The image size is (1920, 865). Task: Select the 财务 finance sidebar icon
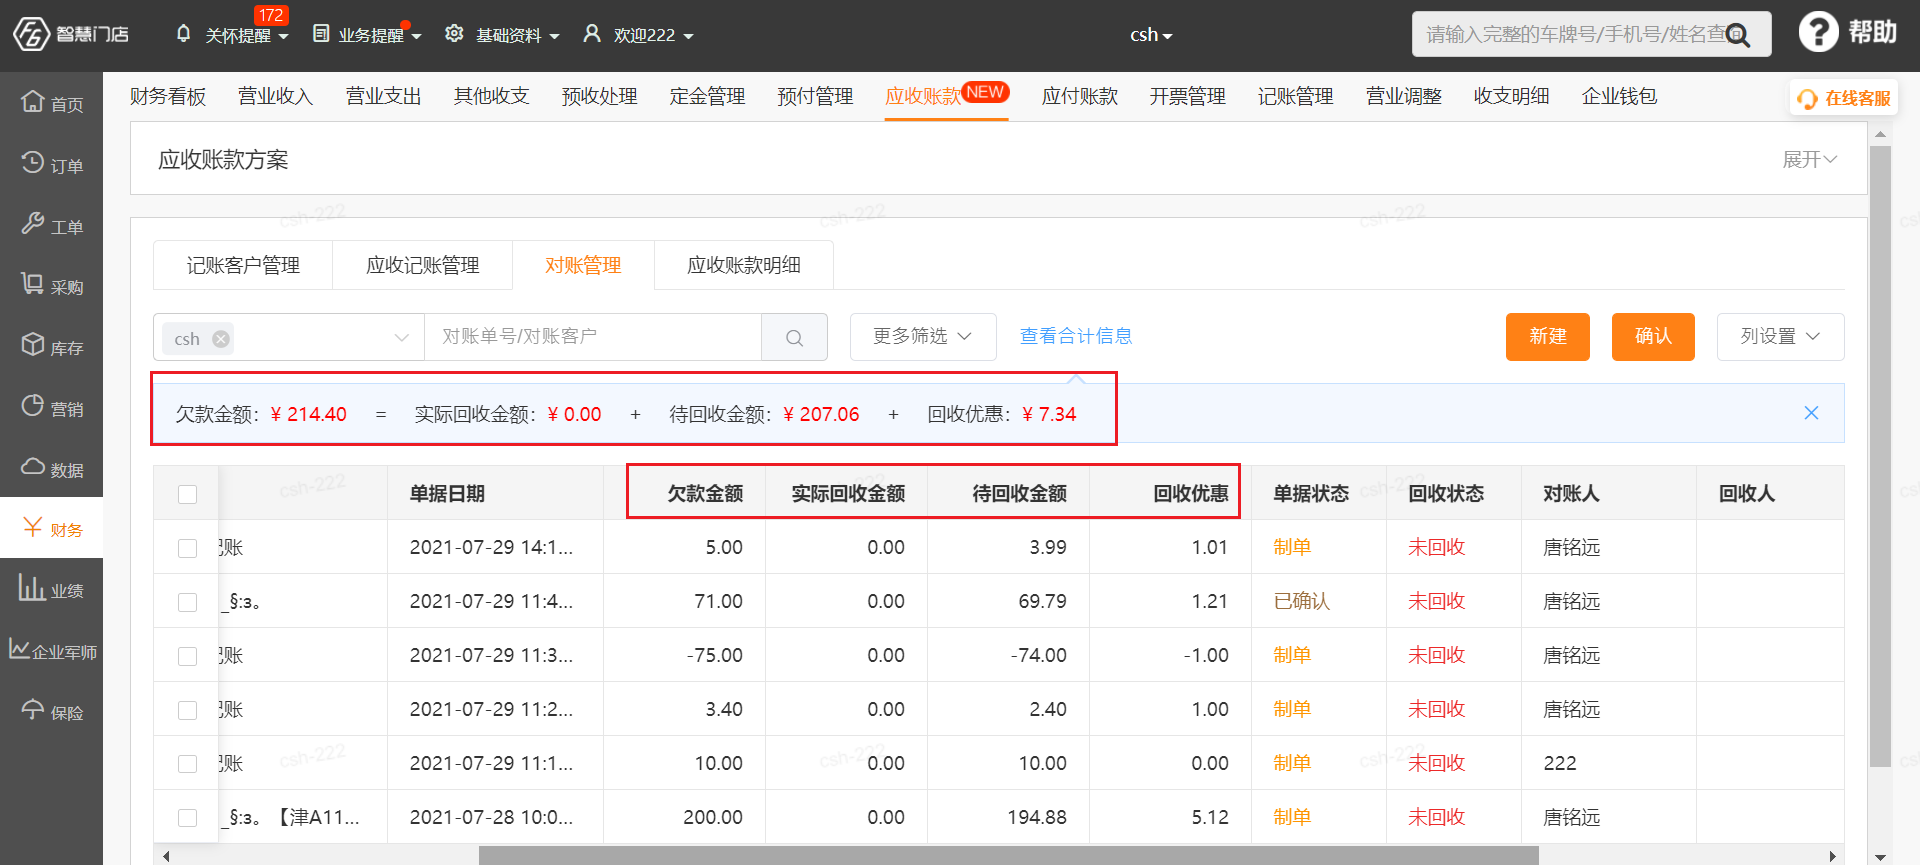coord(33,527)
